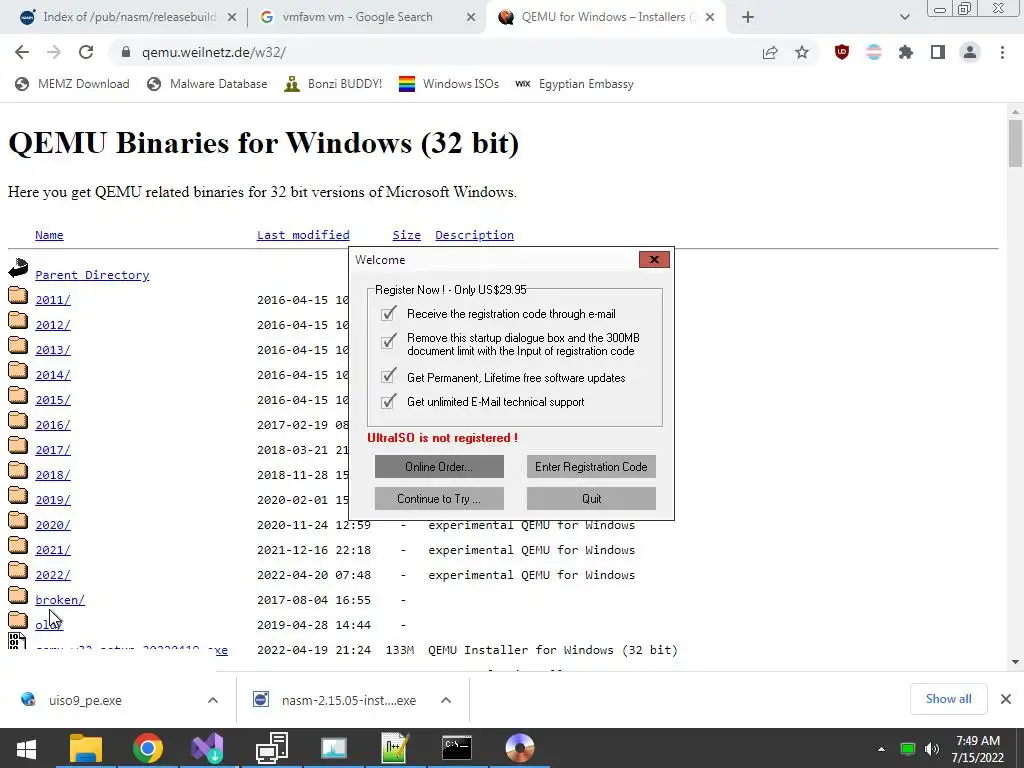This screenshot has height=768, width=1024.
Task: Open the Parent Directory link
Action: [x=92, y=275]
